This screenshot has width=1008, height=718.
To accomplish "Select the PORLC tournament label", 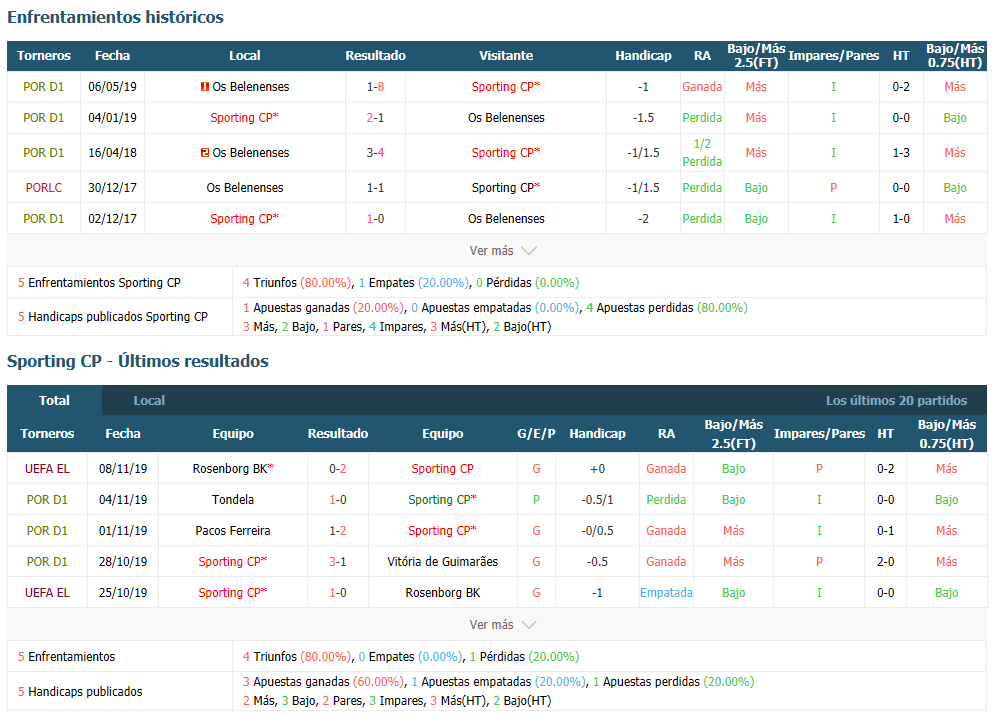I will [44, 188].
